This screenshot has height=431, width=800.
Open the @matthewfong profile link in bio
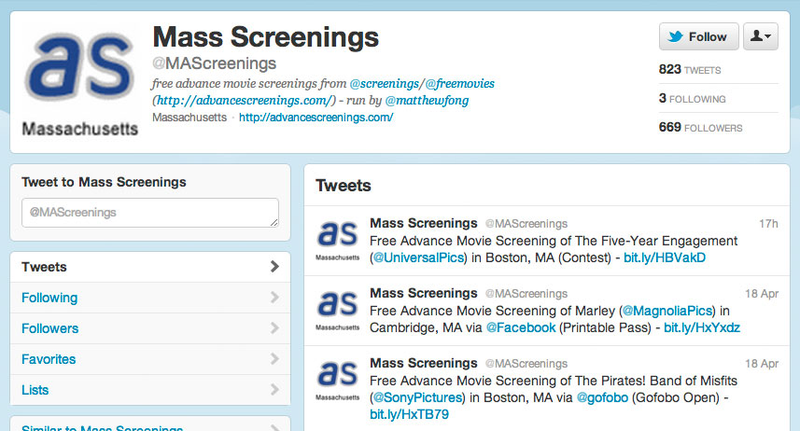coord(427,100)
